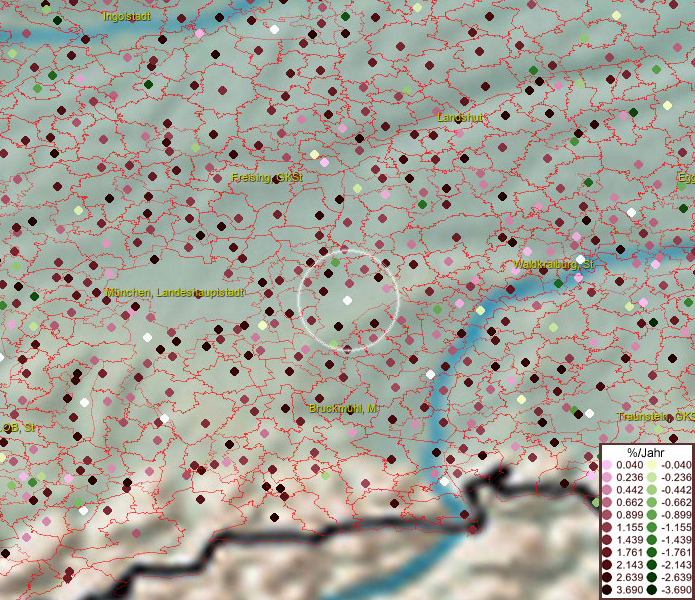Select the dark red swatch for 1.439
The width and height of the screenshot is (695, 600).
pos(607,540)
